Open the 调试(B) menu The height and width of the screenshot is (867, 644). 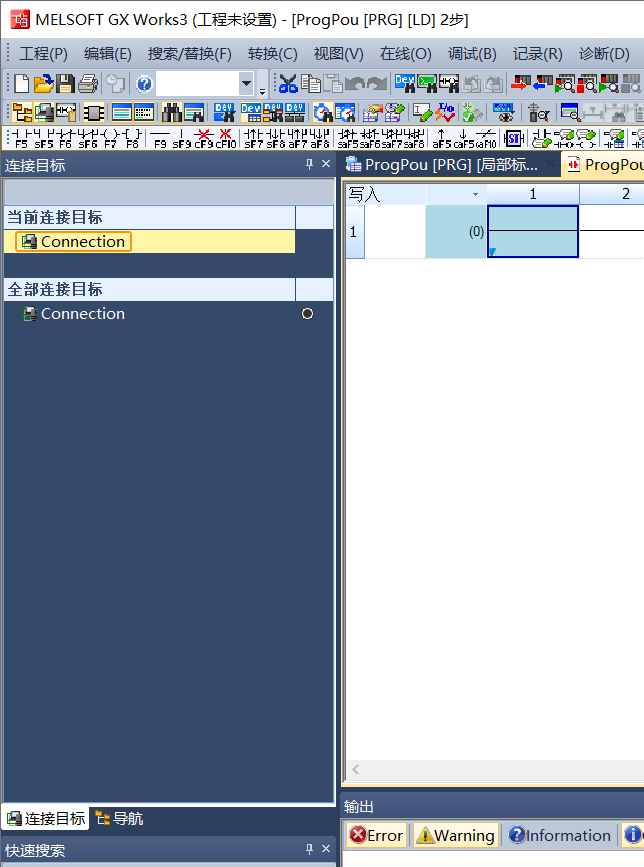tap(472, 54)
